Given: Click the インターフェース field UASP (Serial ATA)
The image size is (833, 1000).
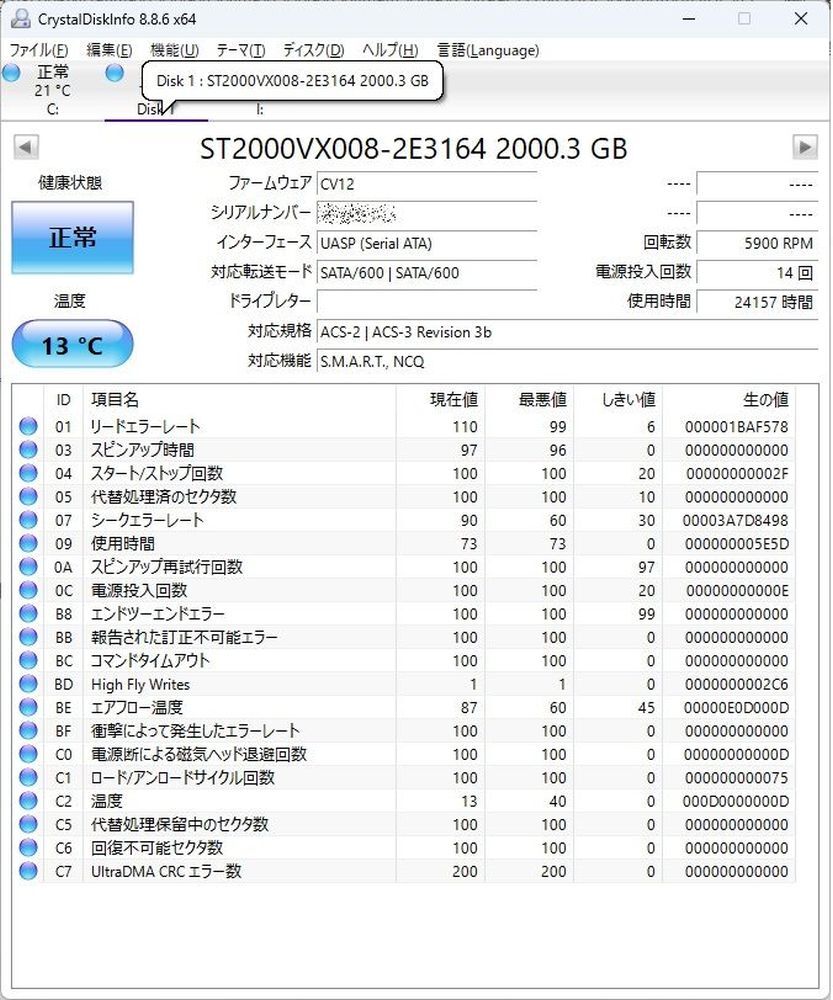Looking at the screenshot, I should (427, 243).
